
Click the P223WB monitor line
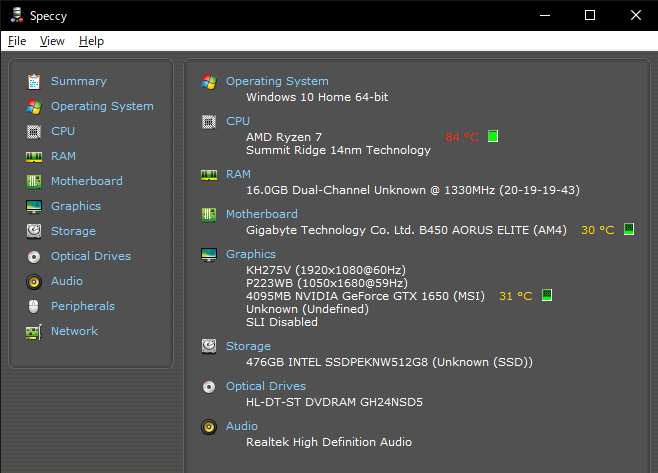(x=327, y=283)
